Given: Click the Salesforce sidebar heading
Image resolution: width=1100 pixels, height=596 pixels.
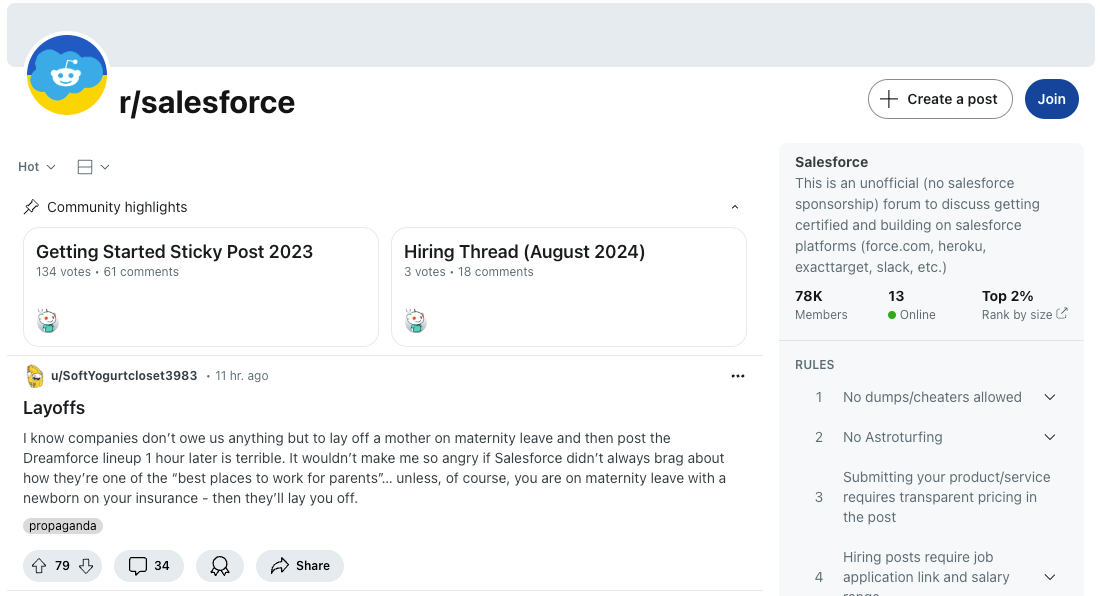Looking at the screenshot, I should (831, 162).
